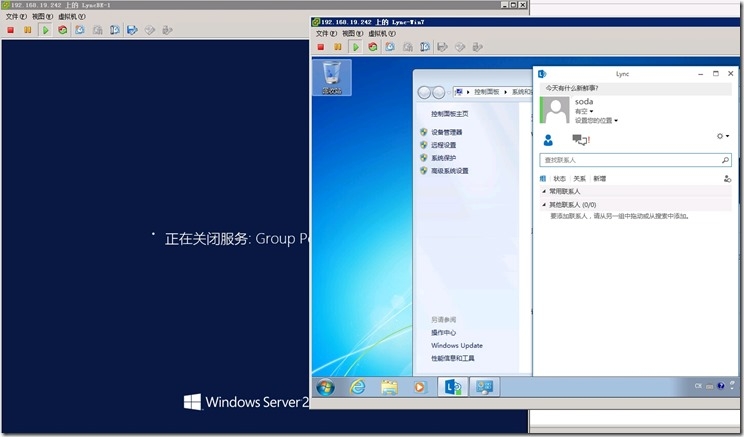Take a snapshot in LyncBE-1 toolbar
The image size is (744, 437).
click(x=80, y=30)
